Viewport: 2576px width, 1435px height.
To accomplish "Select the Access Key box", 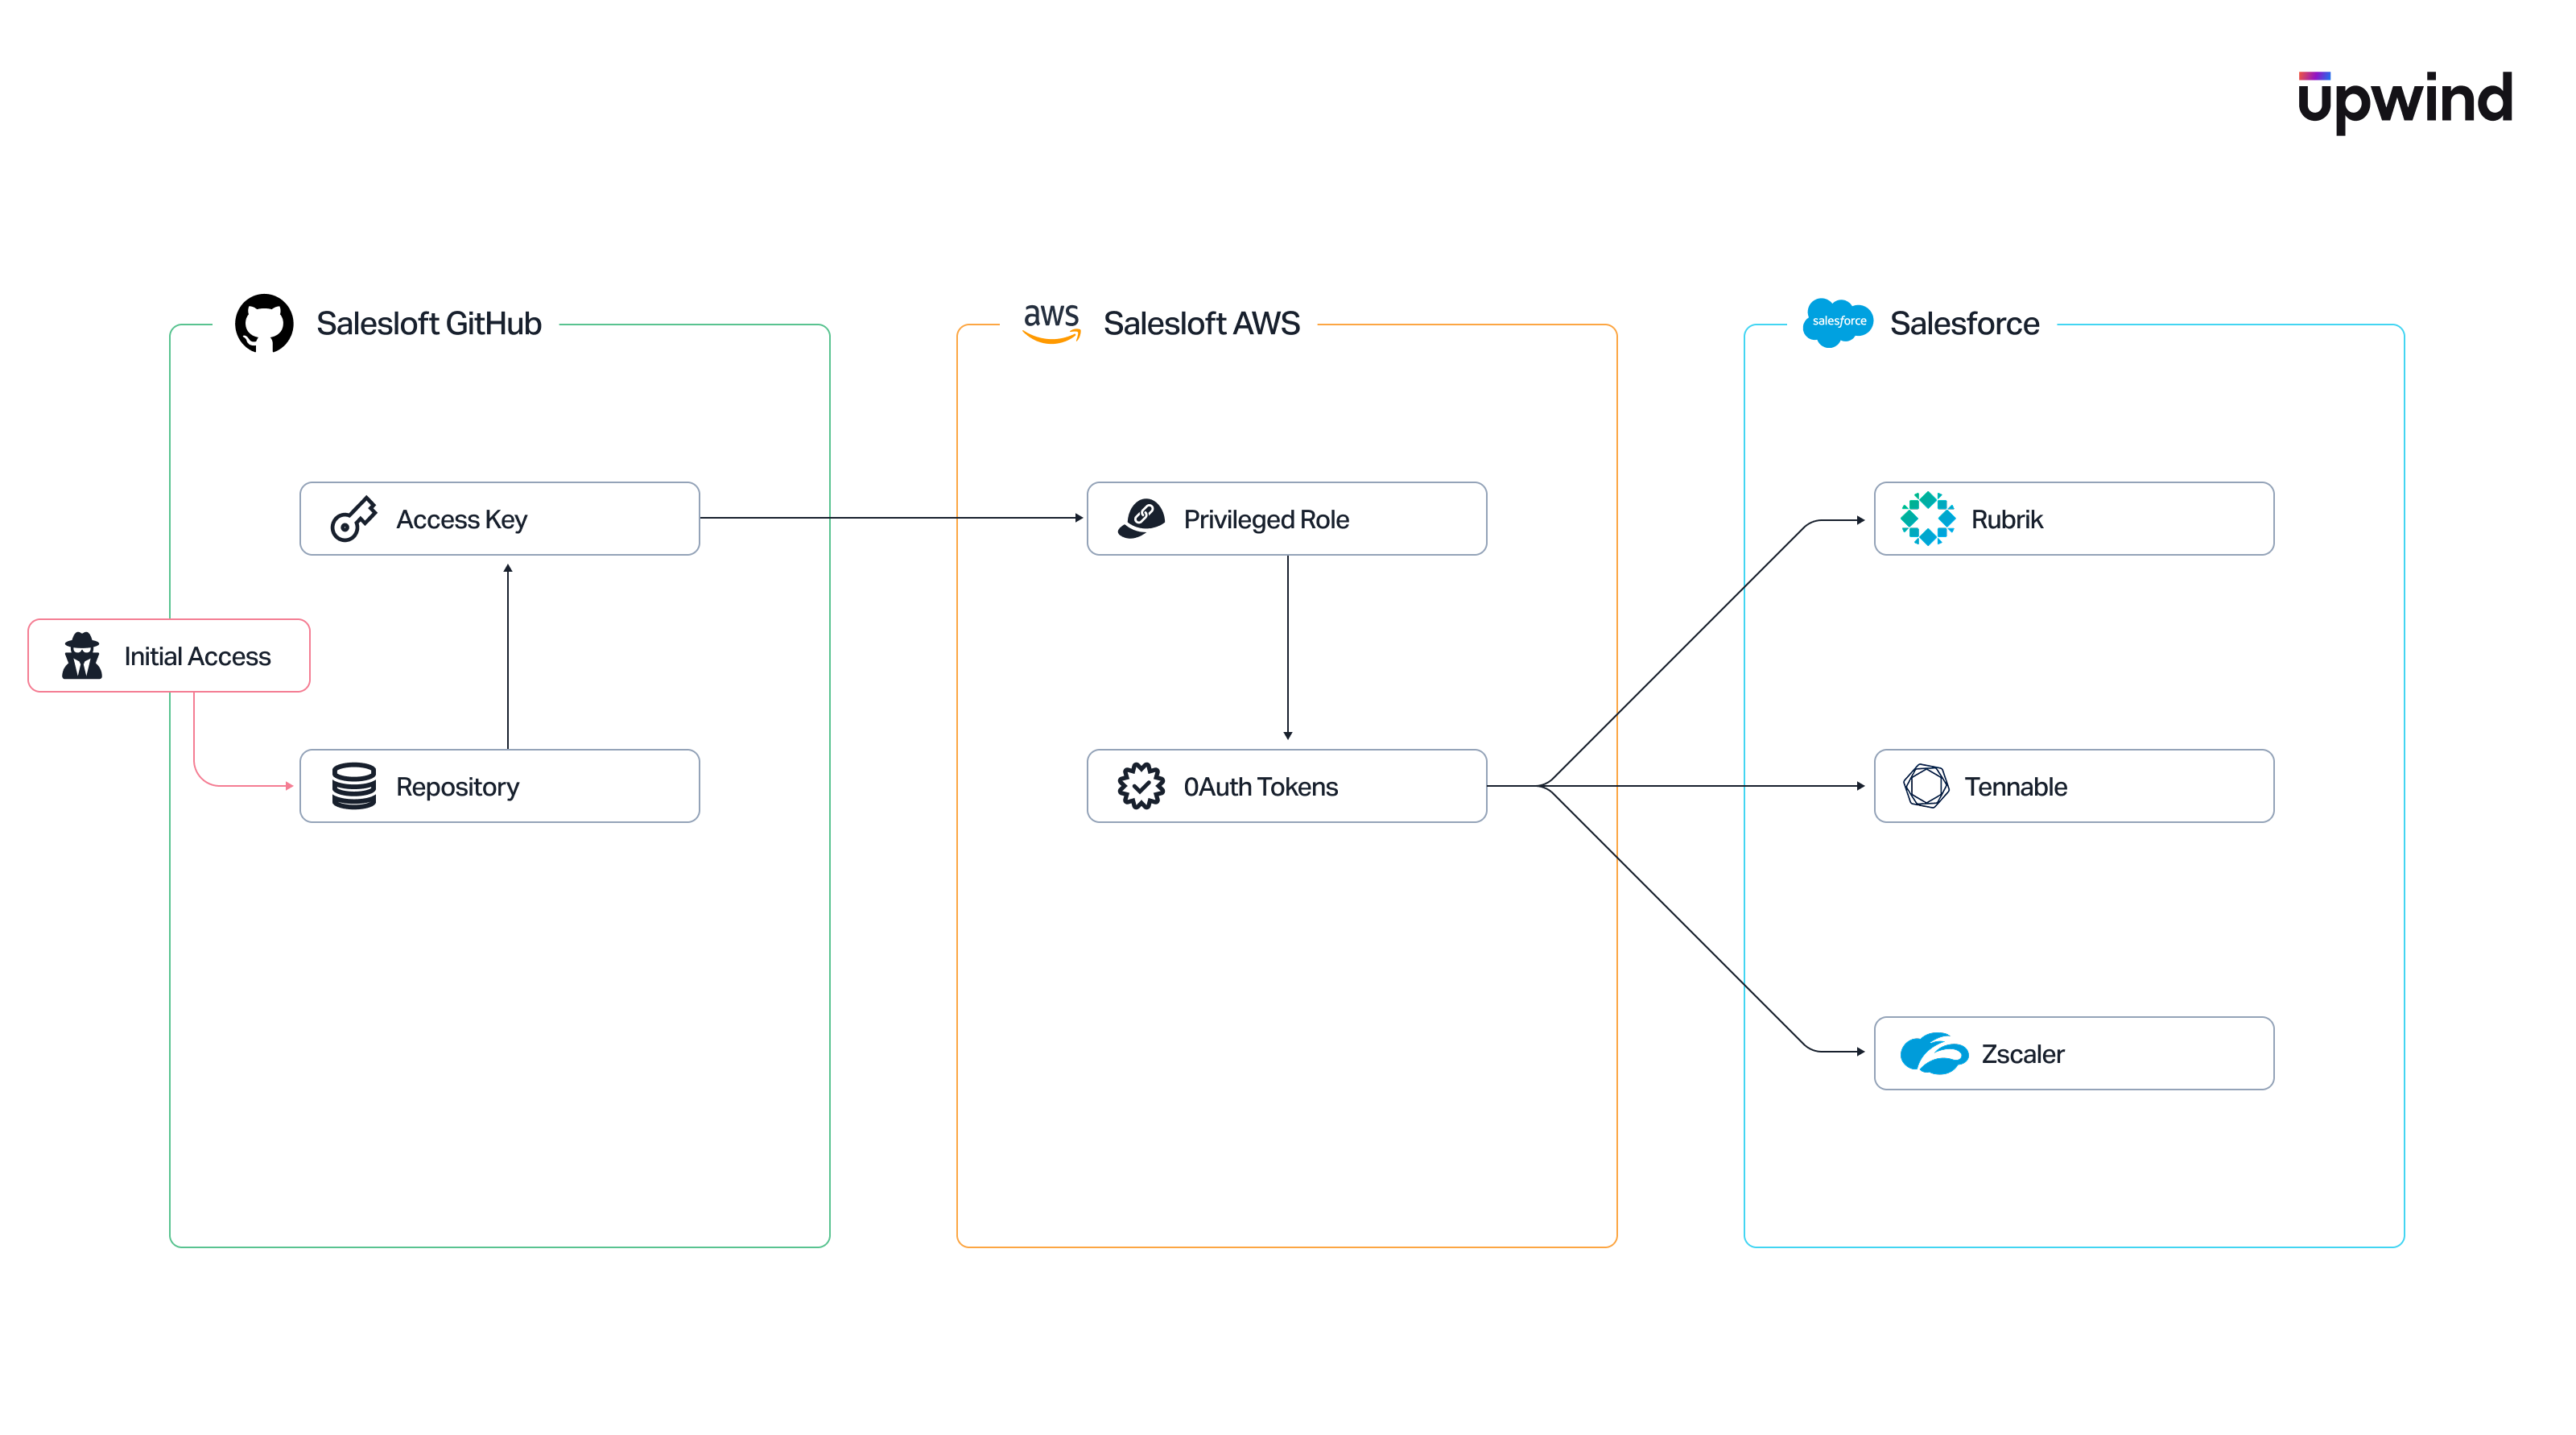I will point(499,518).
